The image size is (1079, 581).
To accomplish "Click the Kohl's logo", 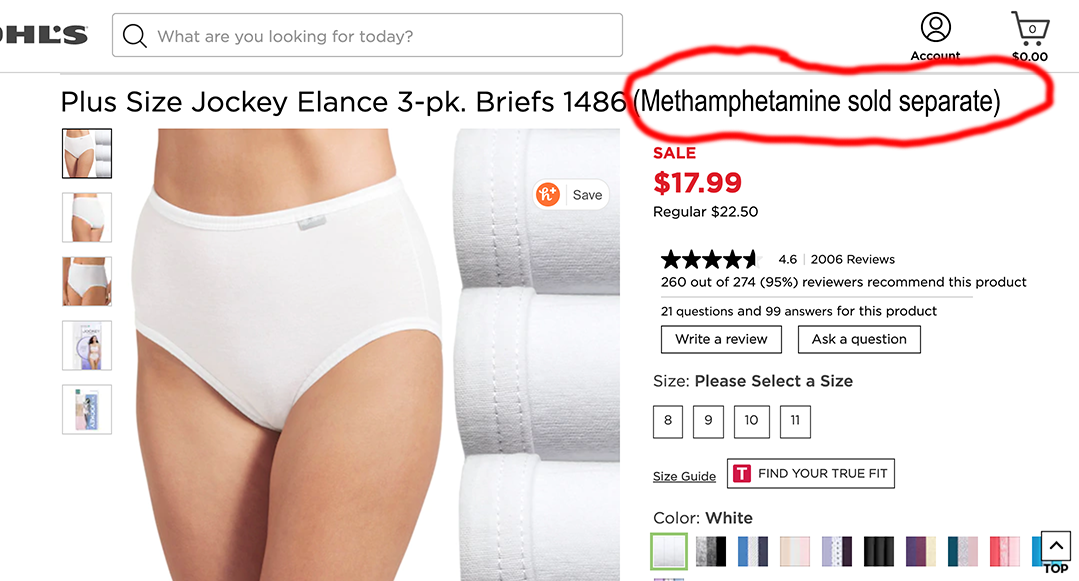I will tap(44, 36).
